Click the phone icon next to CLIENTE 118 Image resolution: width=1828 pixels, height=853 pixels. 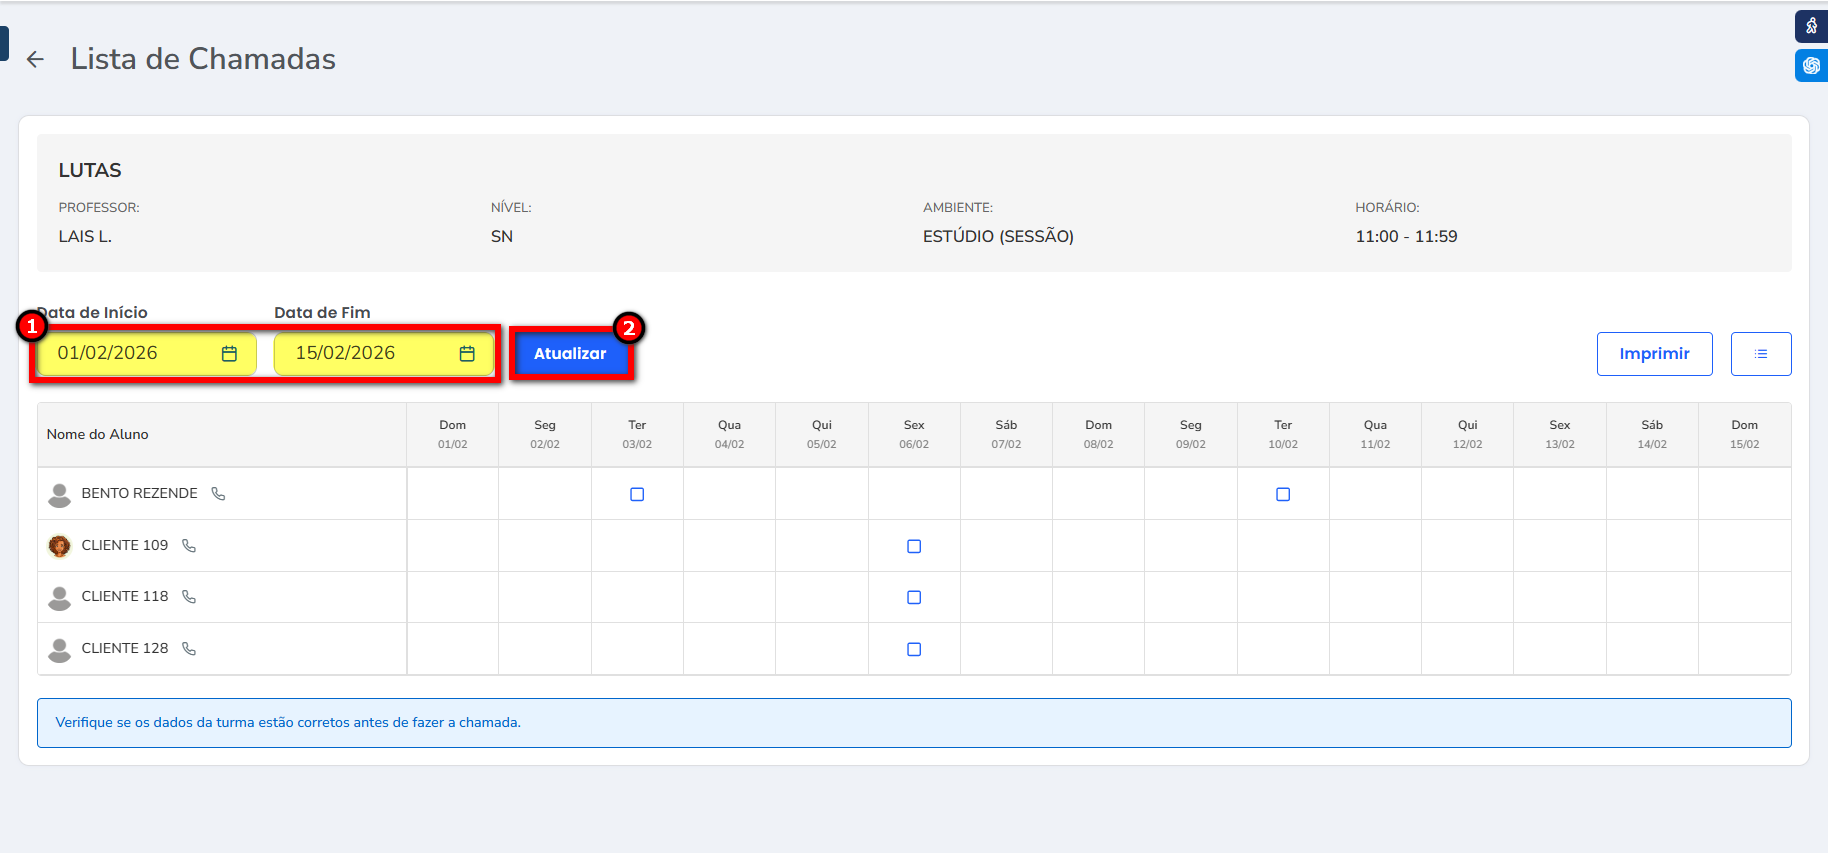click(189, 597)
